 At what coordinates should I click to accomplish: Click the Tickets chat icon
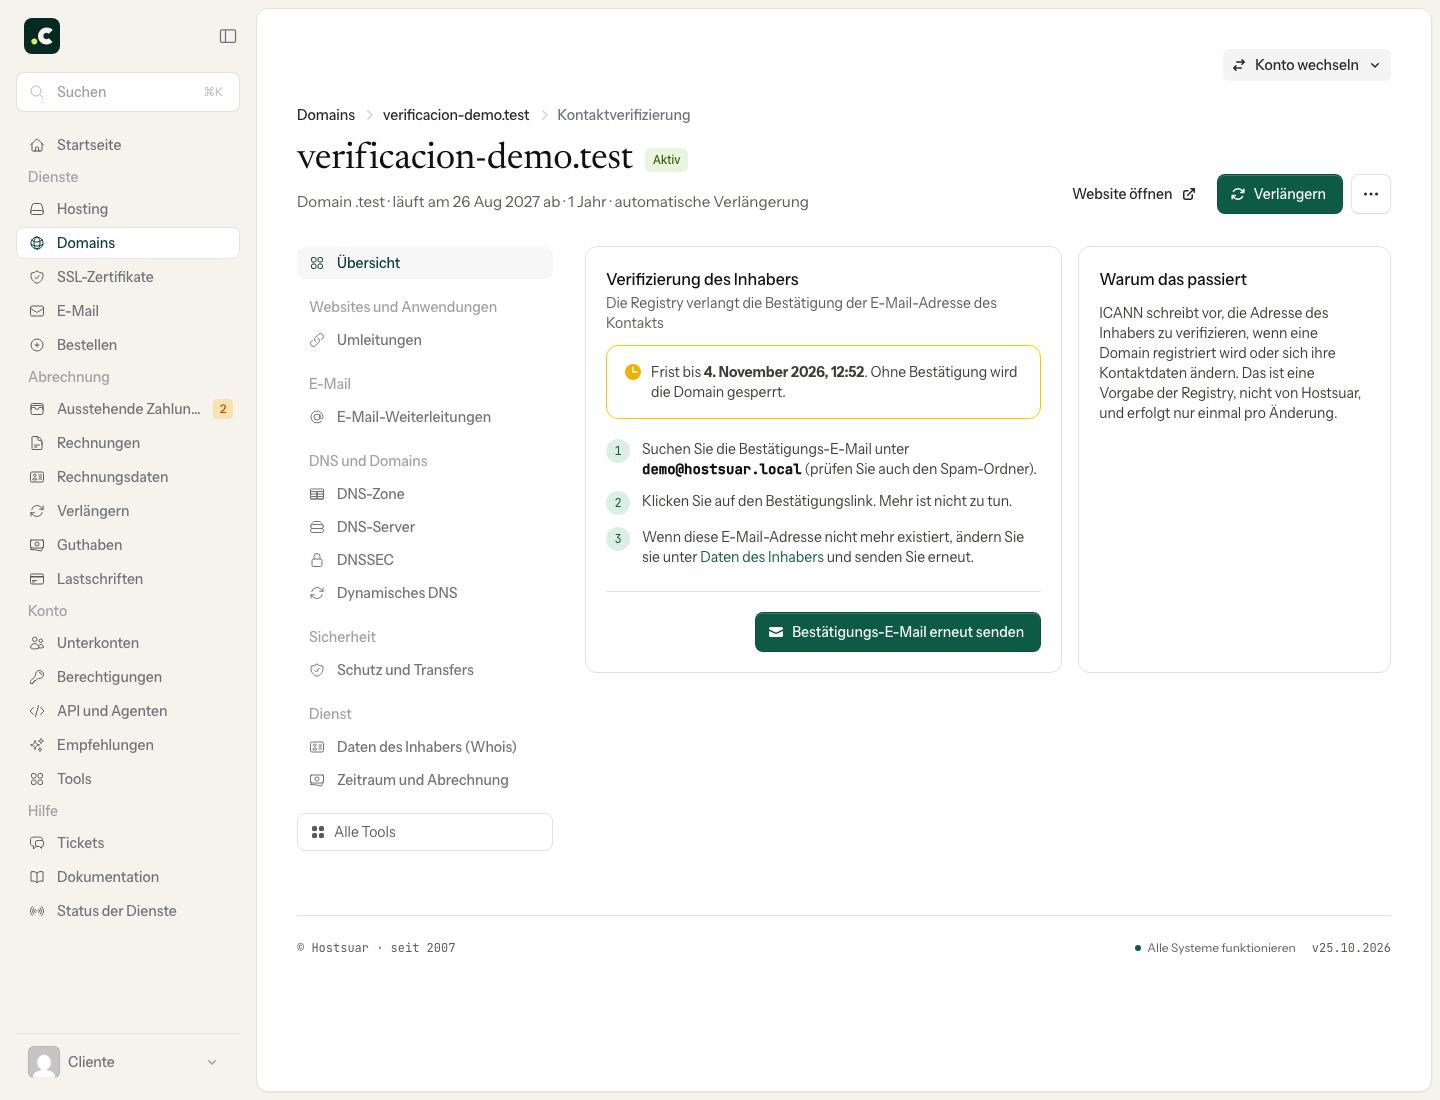point(37,843)
